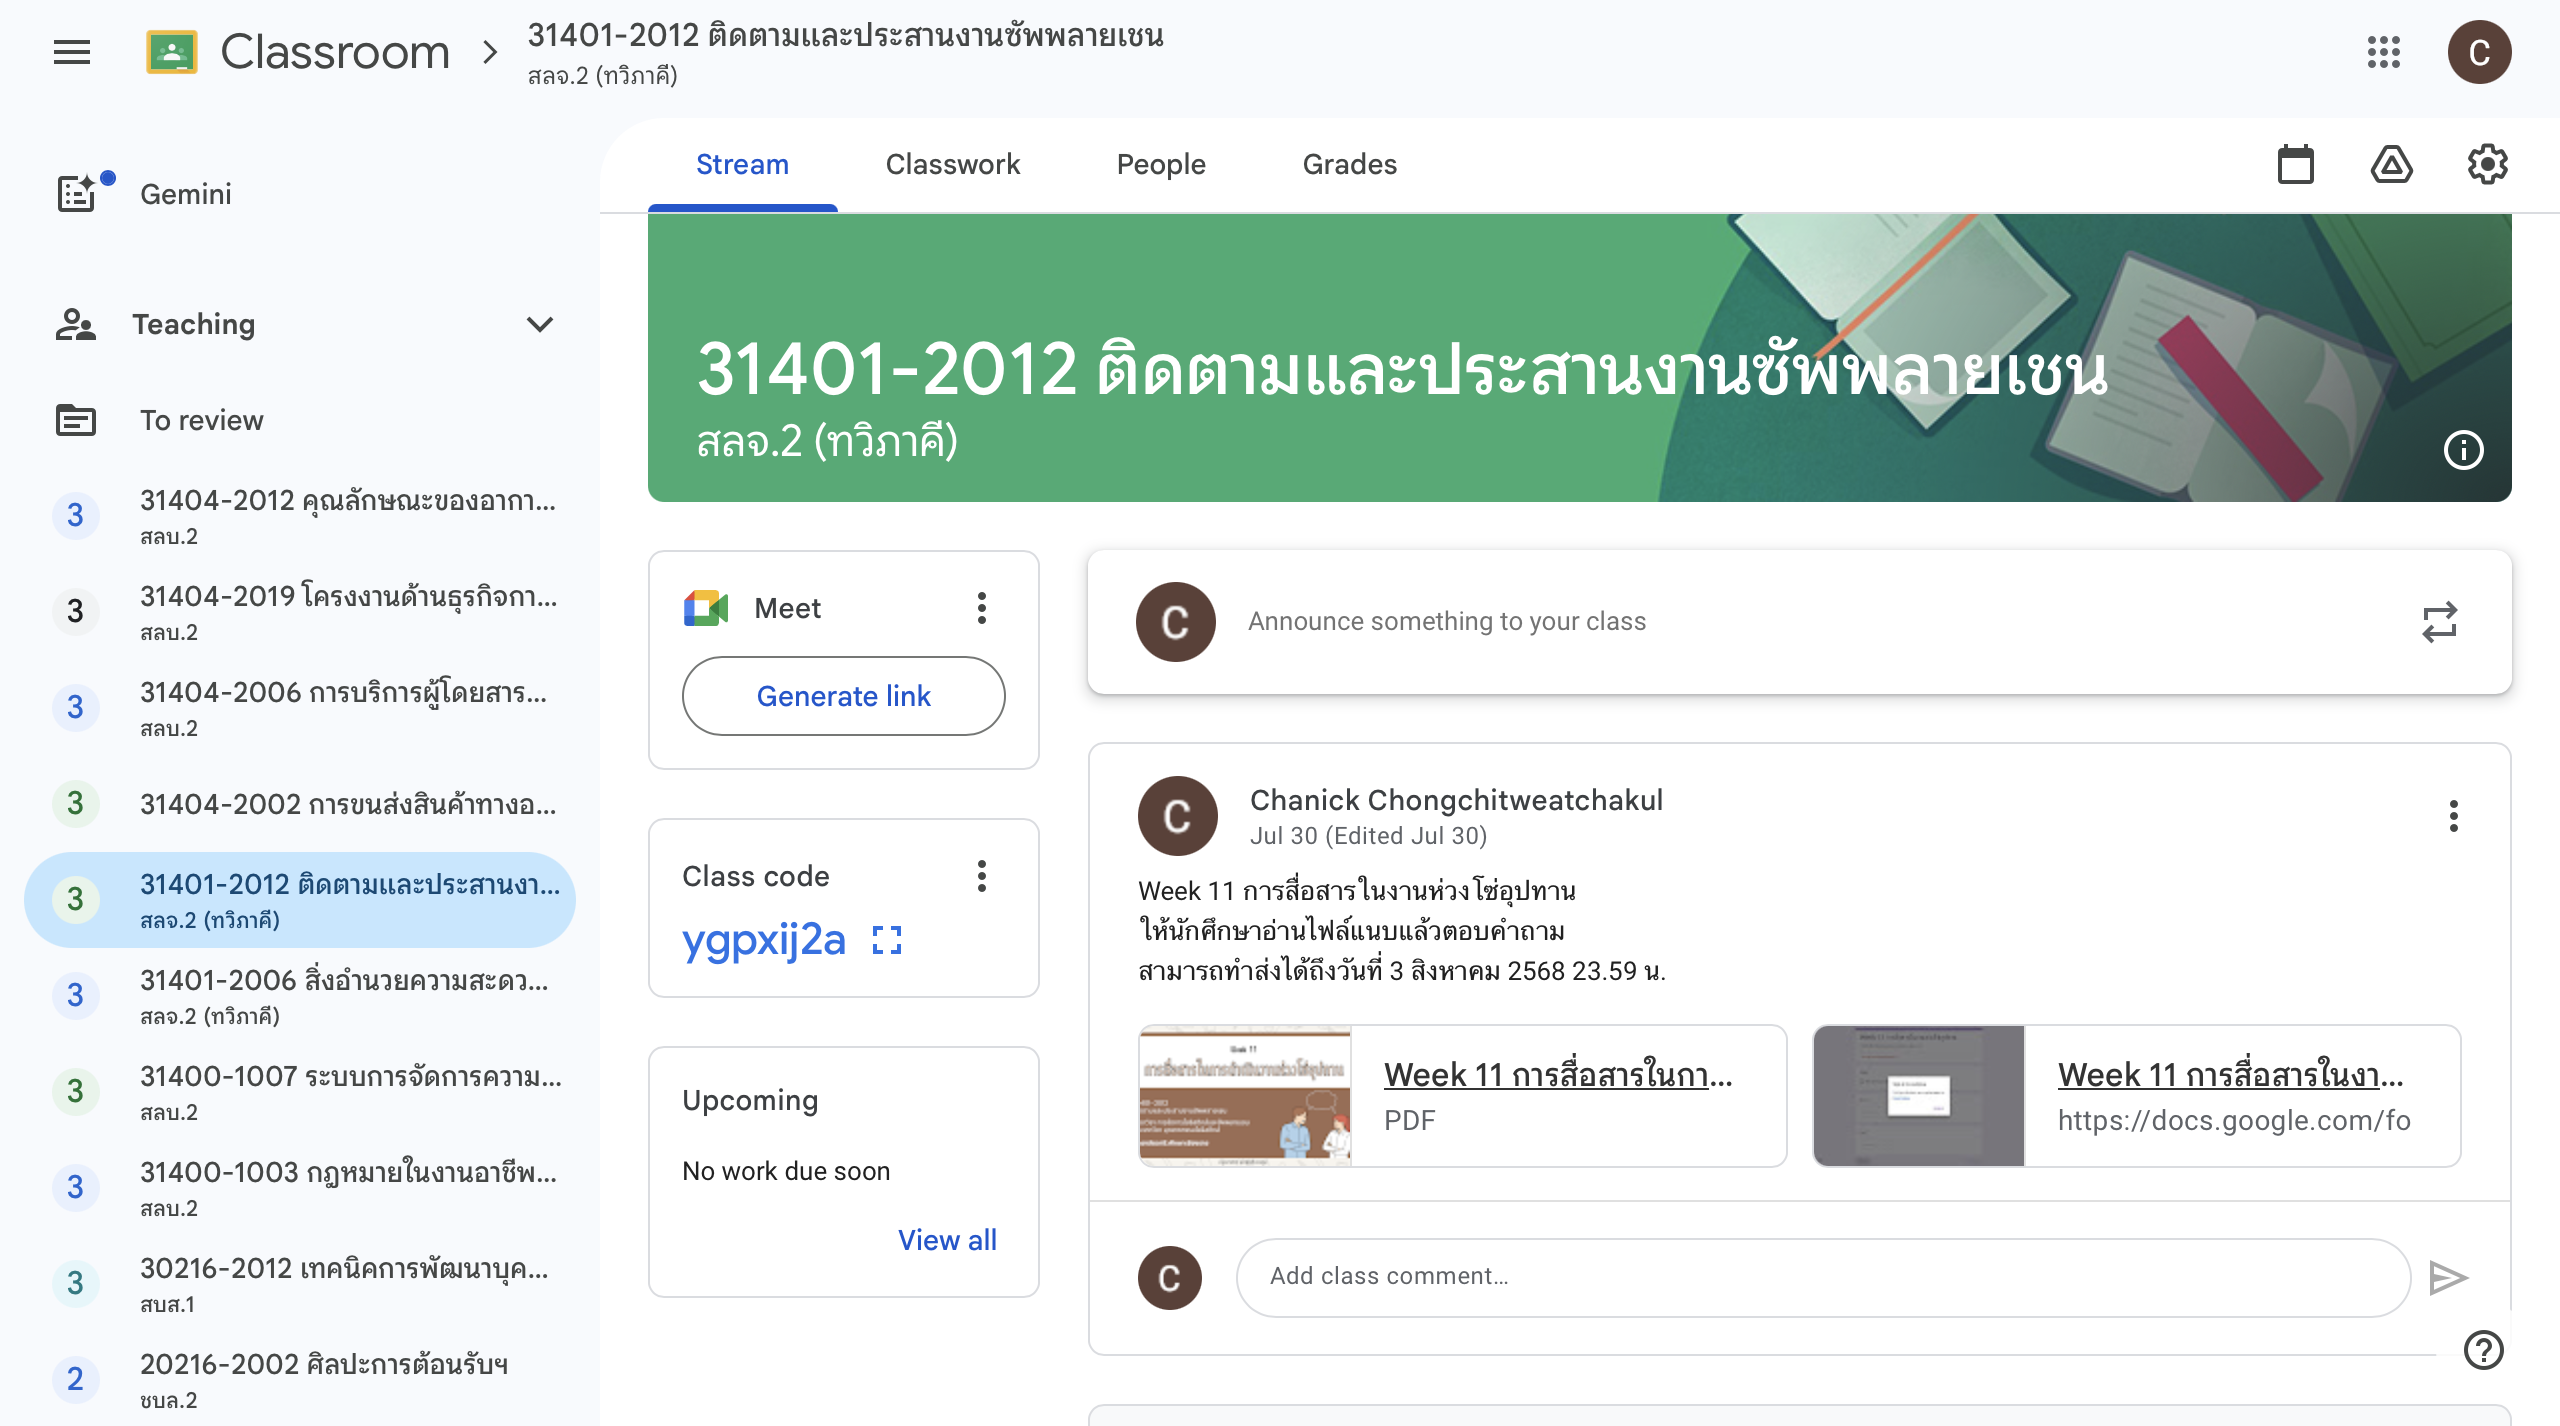The width and height of the screenshot is (2560, 1426).
Task: Click the Google Meet logo
Action: pos(706,608)
